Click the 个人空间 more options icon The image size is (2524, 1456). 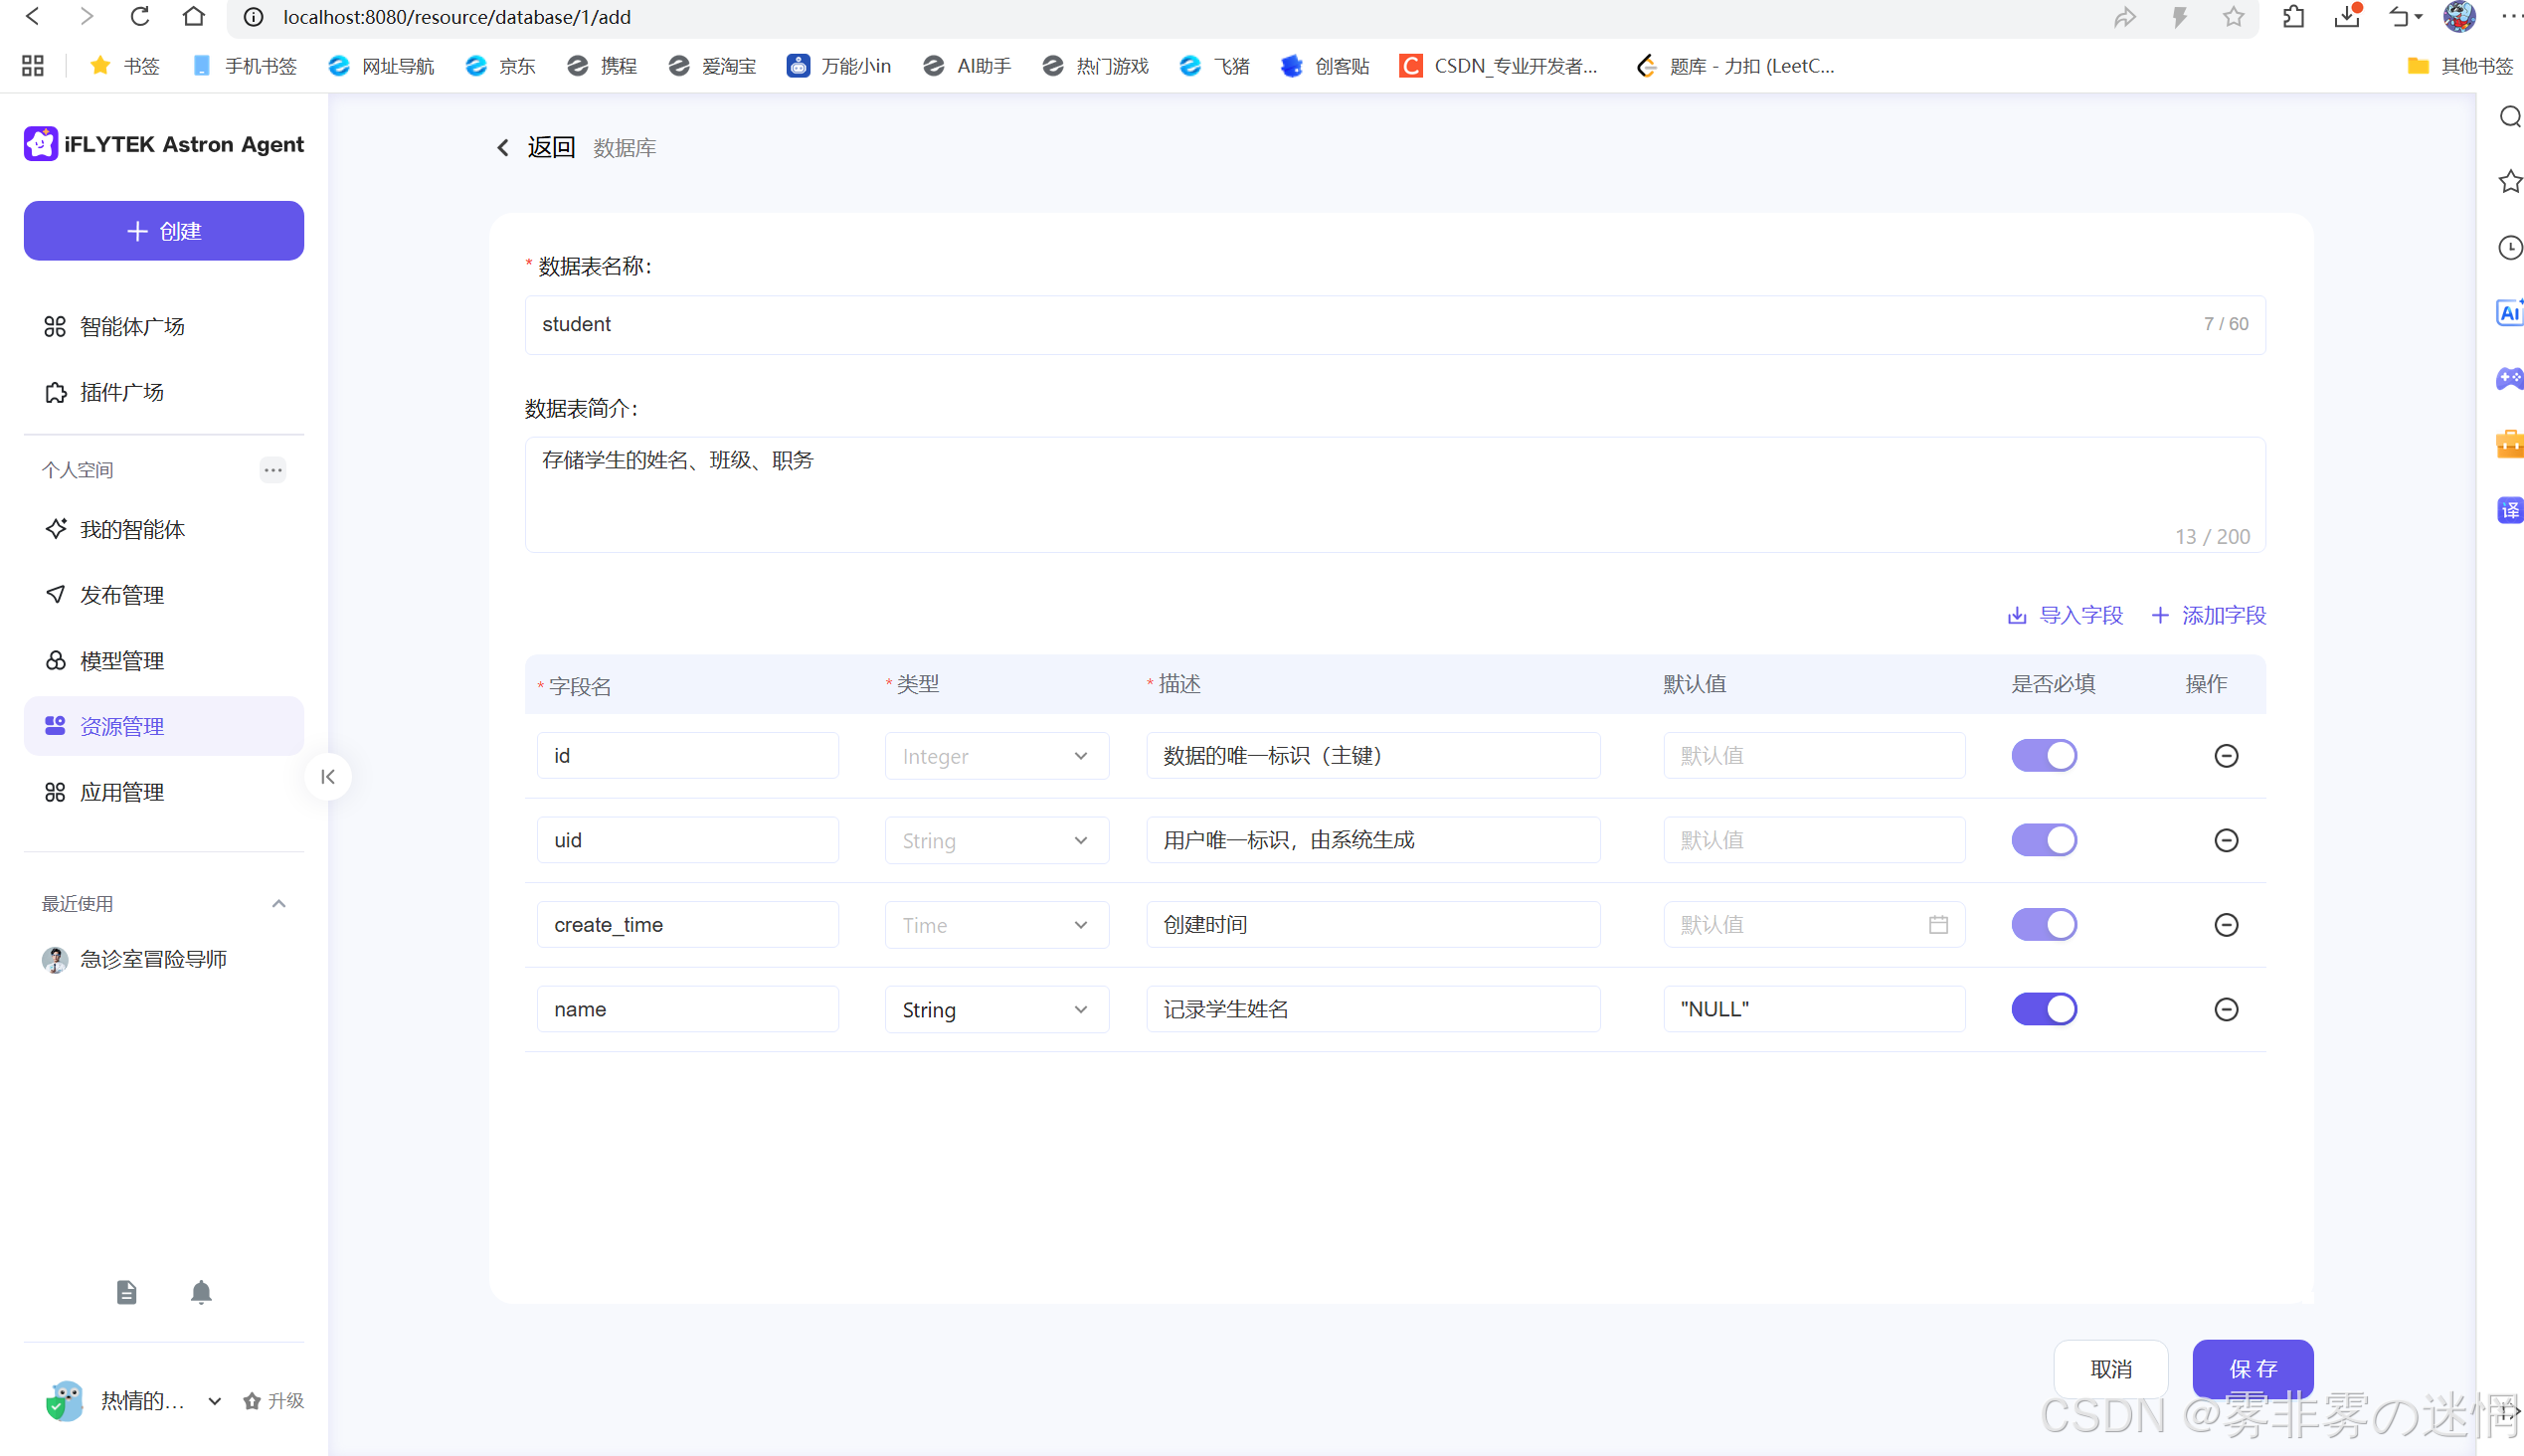point(273,470)
